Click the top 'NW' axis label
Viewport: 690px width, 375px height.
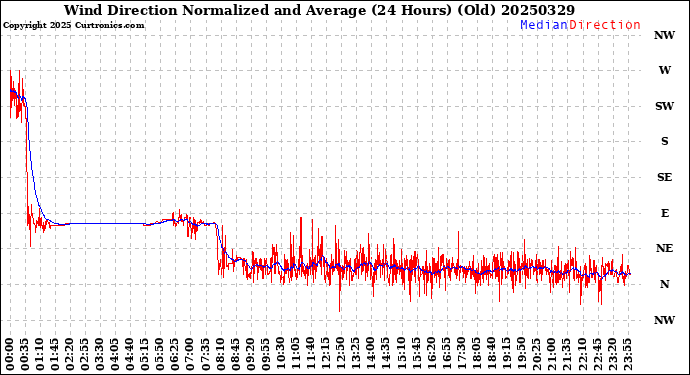tap(664, 35)
